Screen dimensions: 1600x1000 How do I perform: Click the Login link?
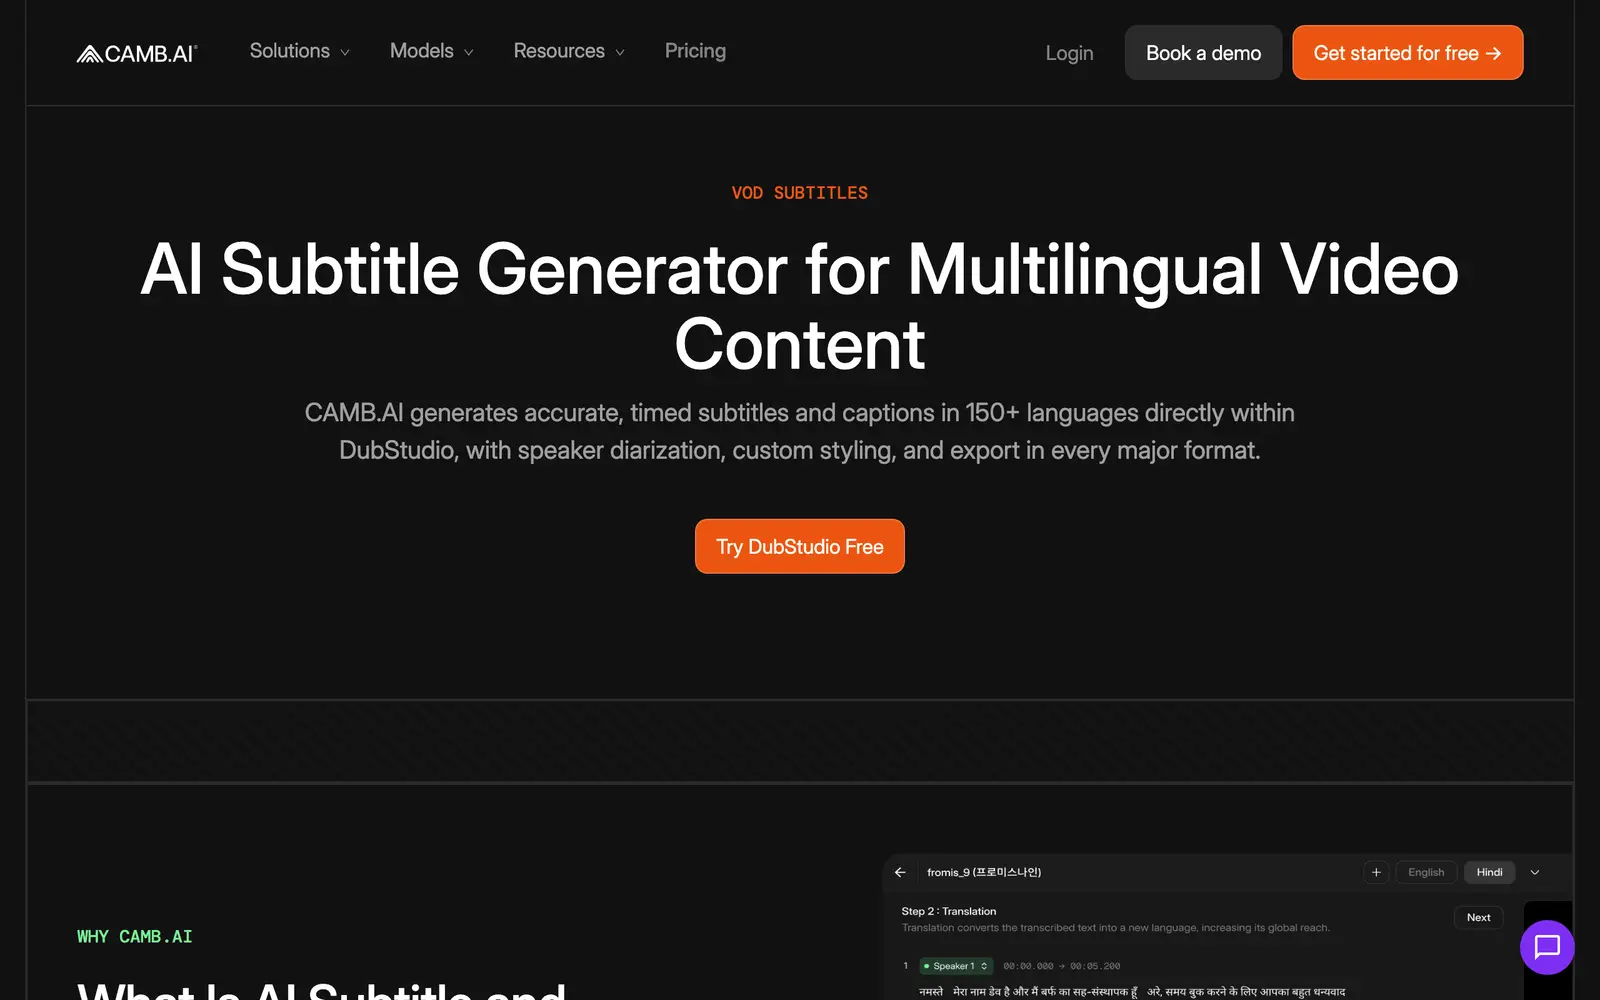(x=1069, y=53)
